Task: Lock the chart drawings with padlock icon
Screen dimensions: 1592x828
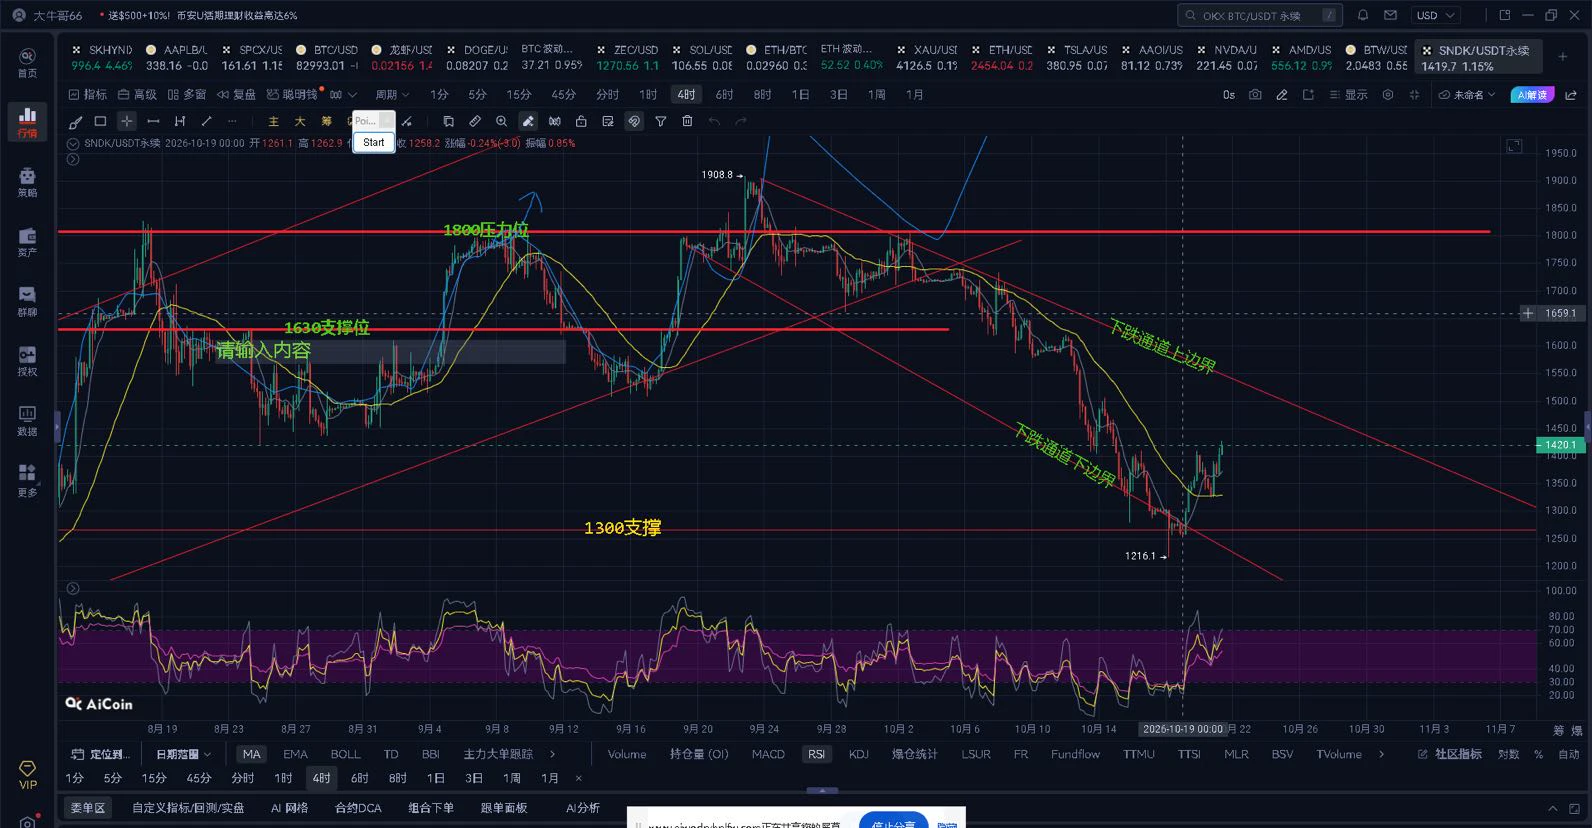Action: click(x=581, y=121)
